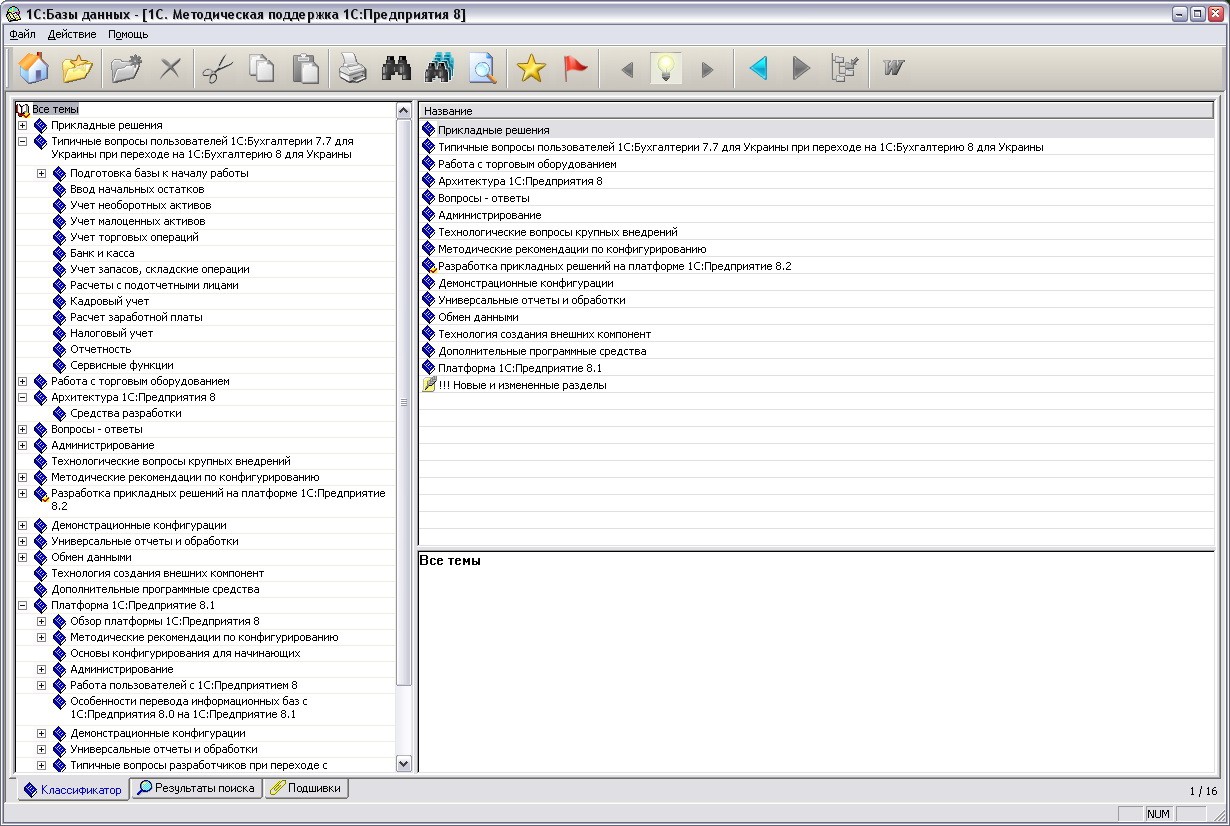Click the book icon beside 'Банк и касса'
The width and height of the screenshot is (1230, 826).
point(59,253)
